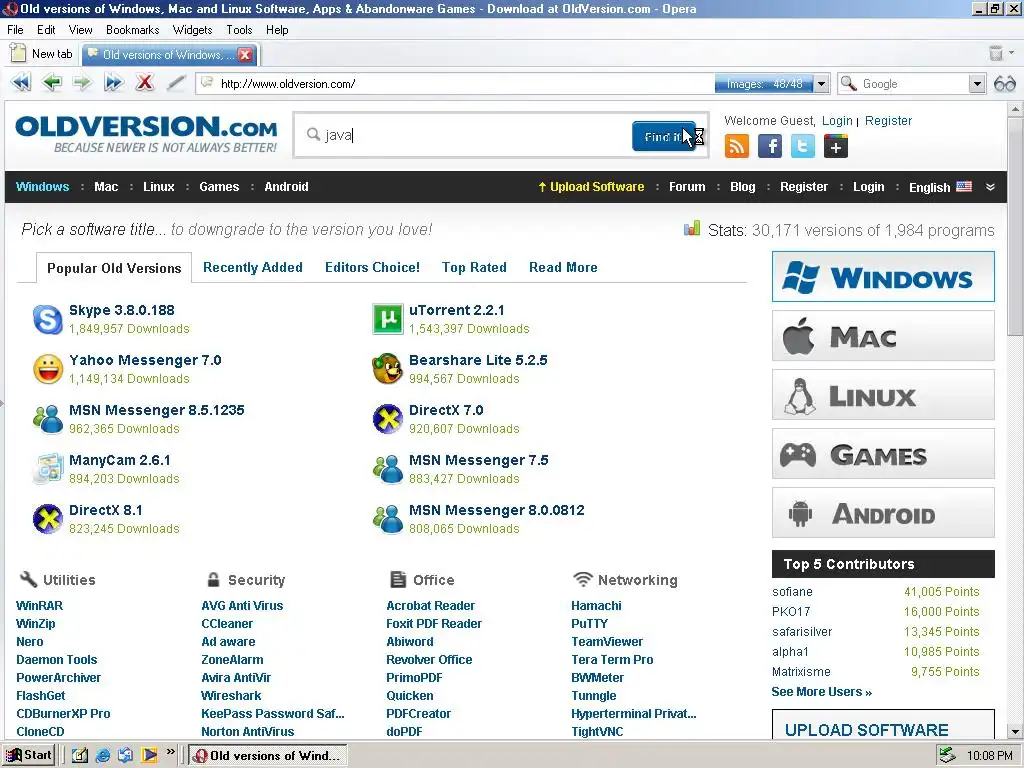The image size is (1024, 768).
Task: Open the English language selector
Action: [940, 187]
